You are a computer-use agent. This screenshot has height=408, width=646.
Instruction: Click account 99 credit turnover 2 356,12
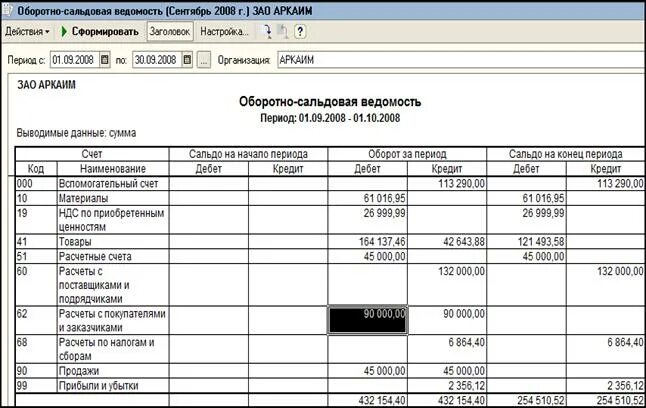point(447,386)
